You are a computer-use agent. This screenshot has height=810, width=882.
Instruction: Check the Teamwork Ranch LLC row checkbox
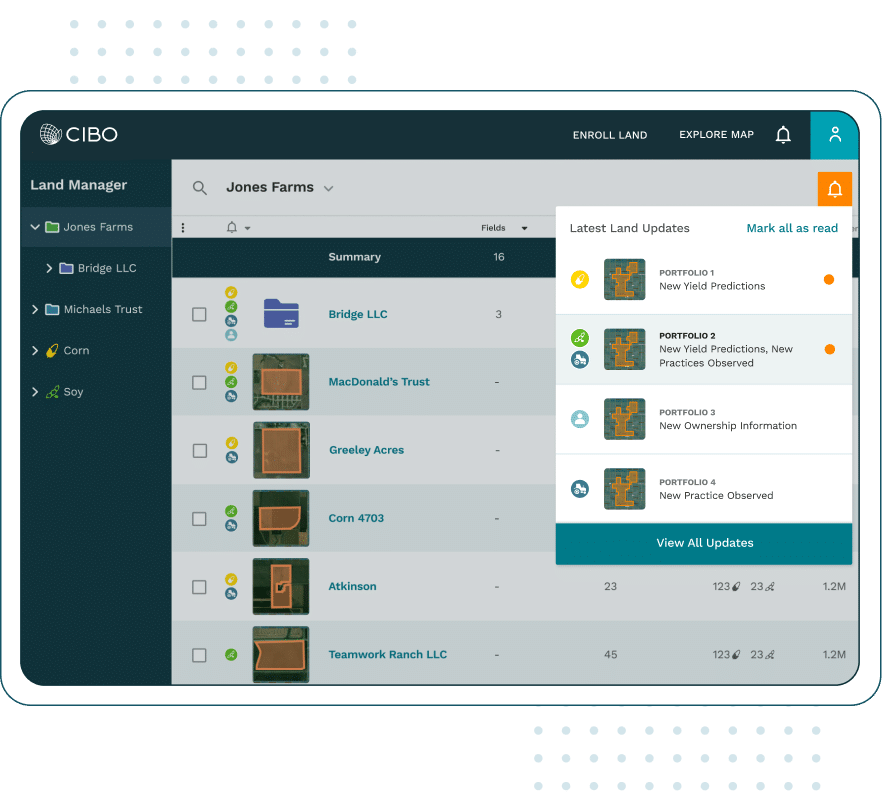[x=199, y=655]
